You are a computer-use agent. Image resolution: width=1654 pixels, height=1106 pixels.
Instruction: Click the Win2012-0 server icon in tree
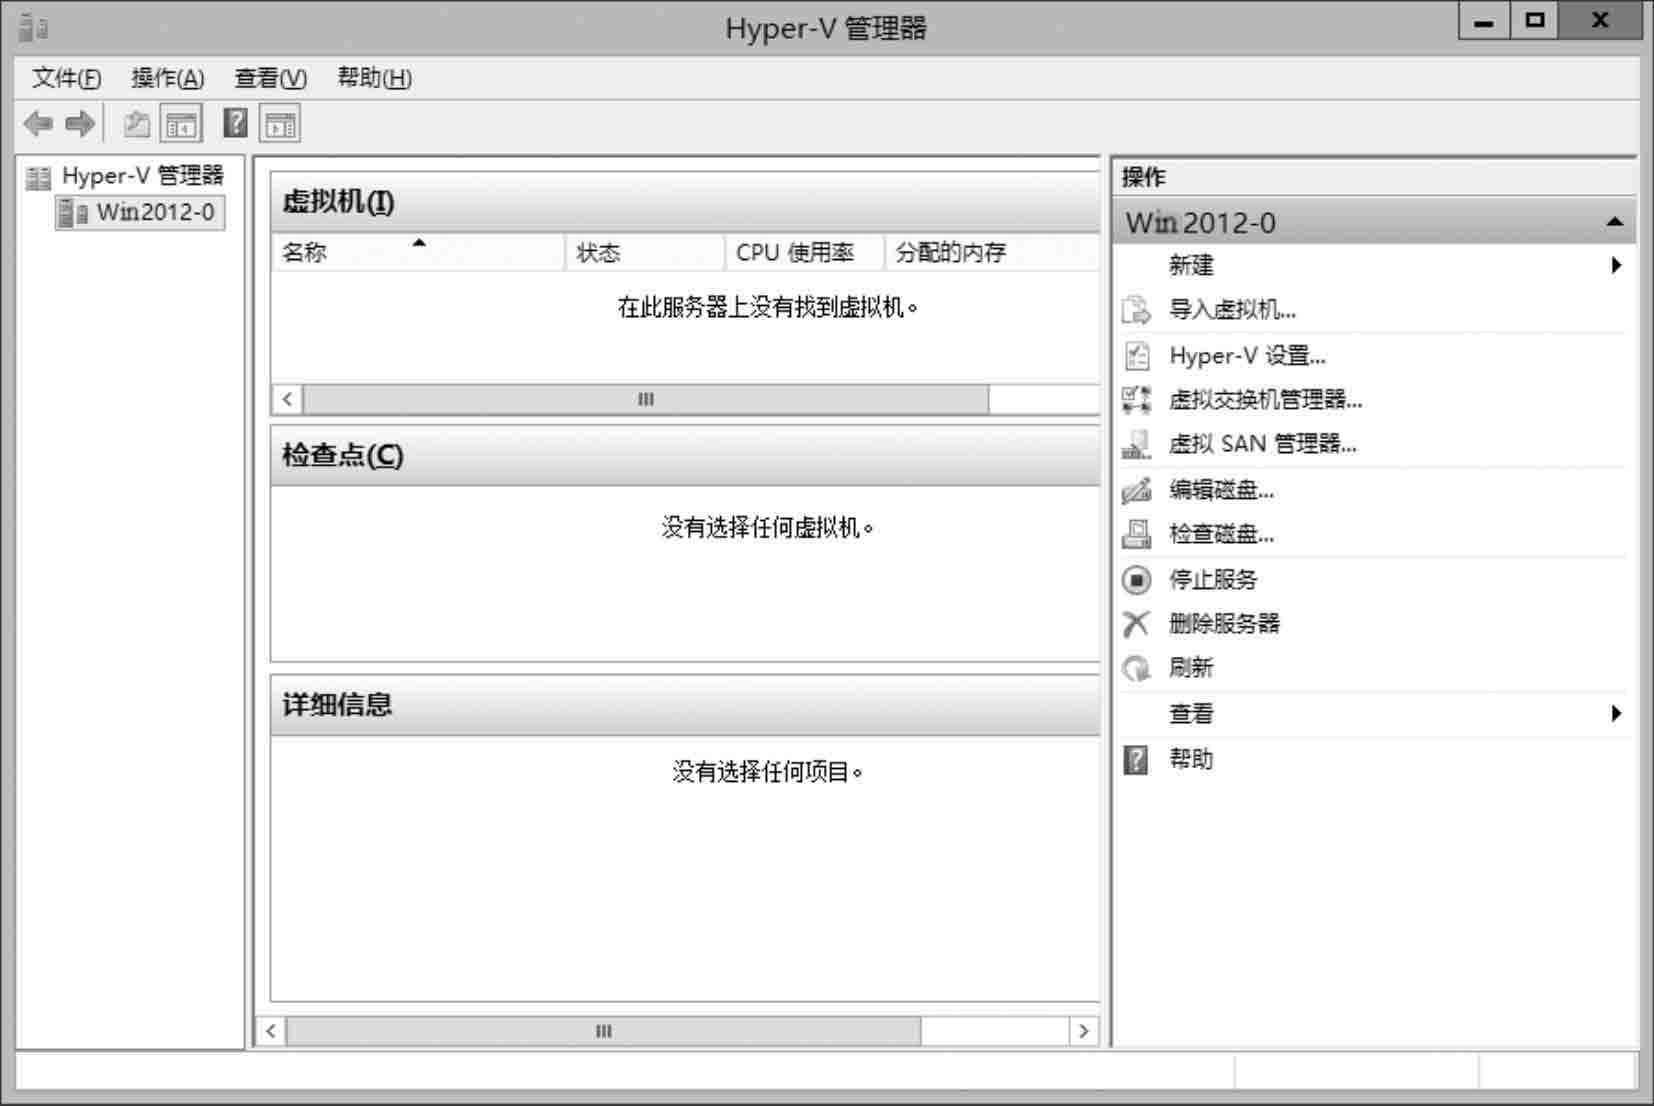pyautogui.click(x=72, y=212)
